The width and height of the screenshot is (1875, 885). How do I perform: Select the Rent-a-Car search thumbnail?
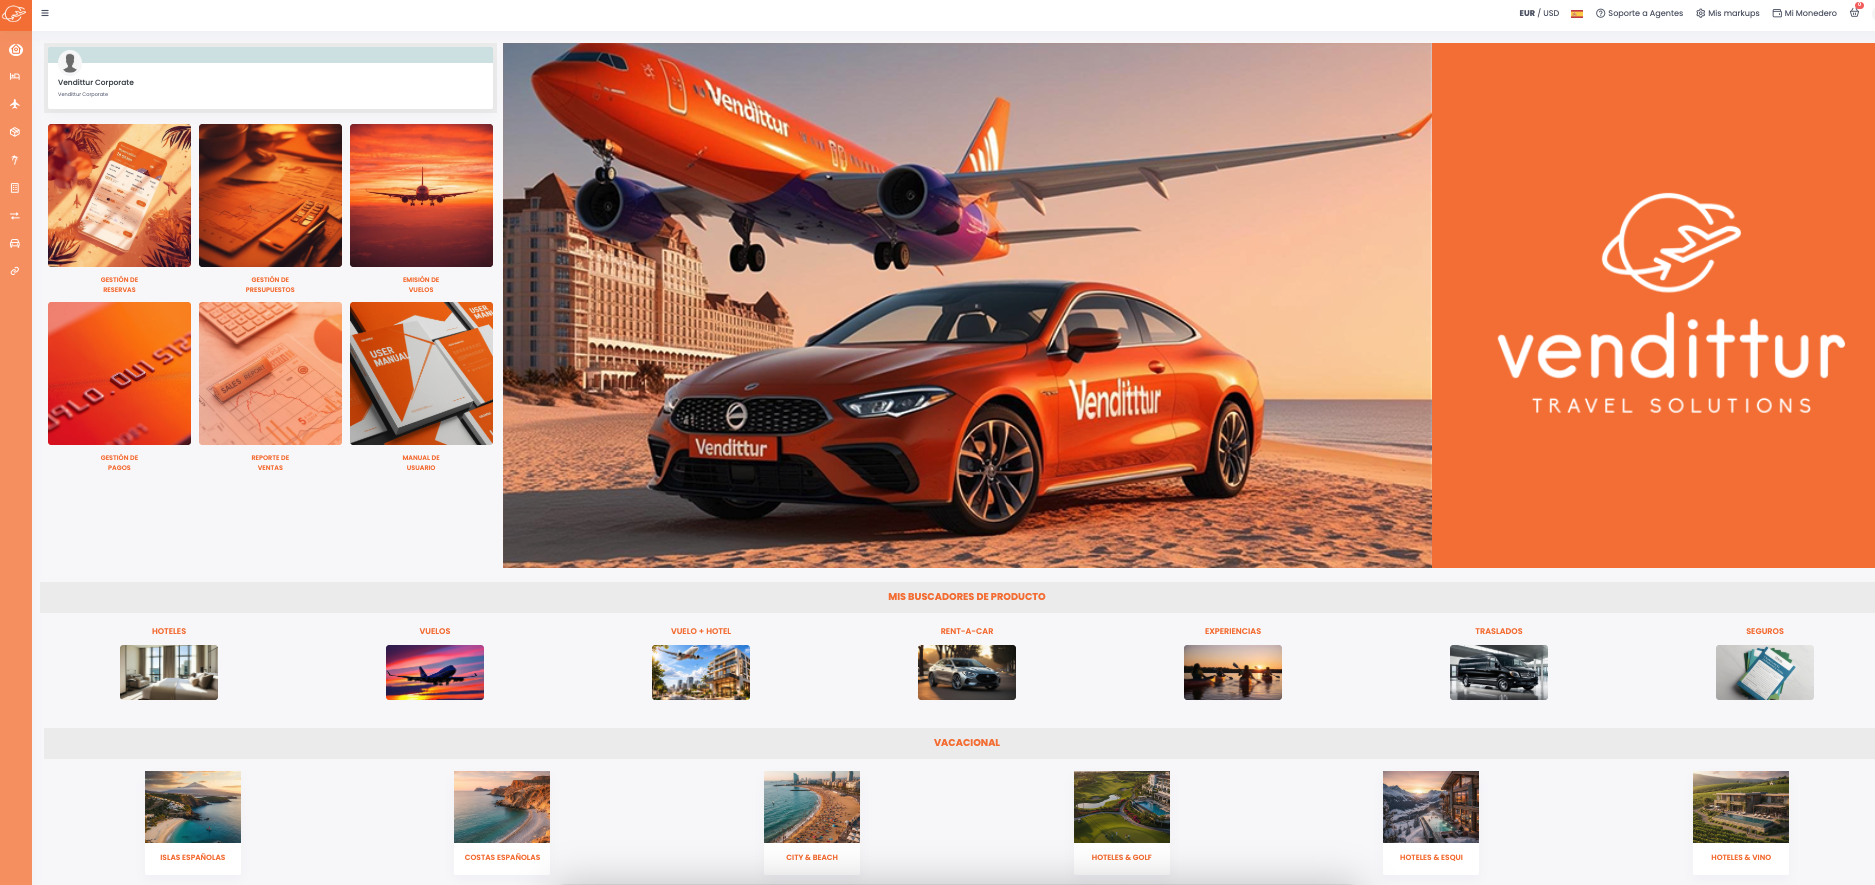click(967, 672)
